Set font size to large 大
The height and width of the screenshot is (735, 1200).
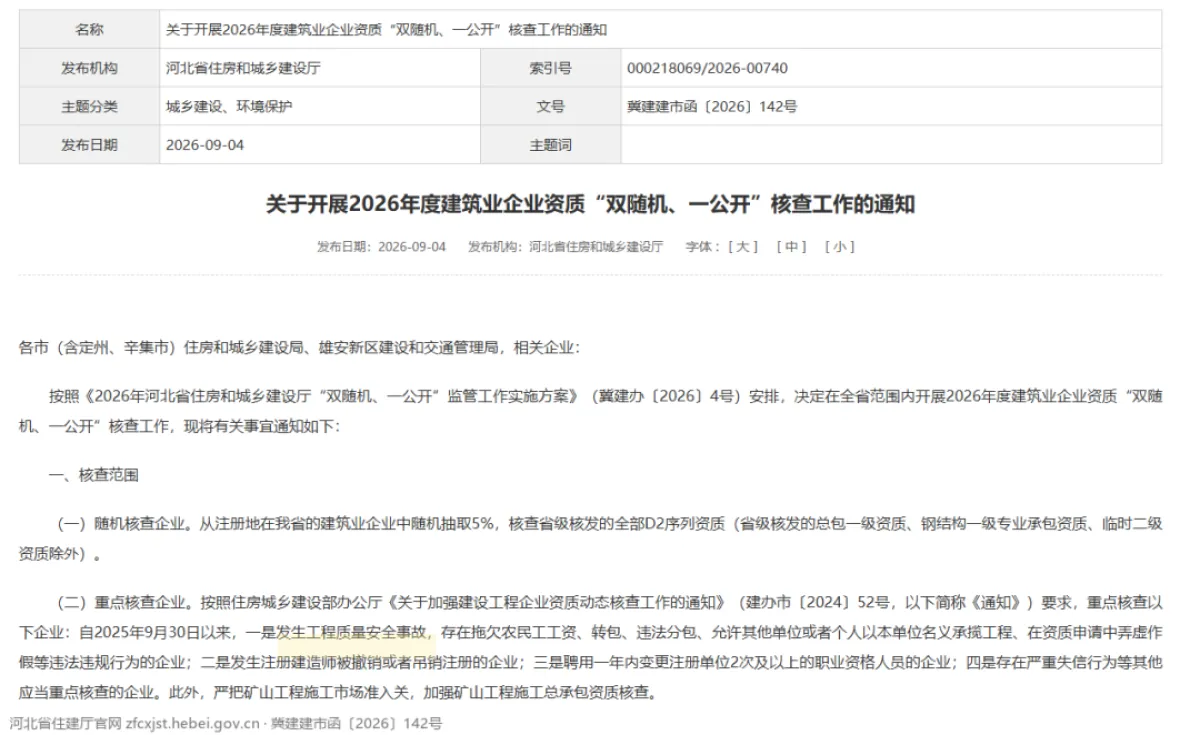coord(743,247)
